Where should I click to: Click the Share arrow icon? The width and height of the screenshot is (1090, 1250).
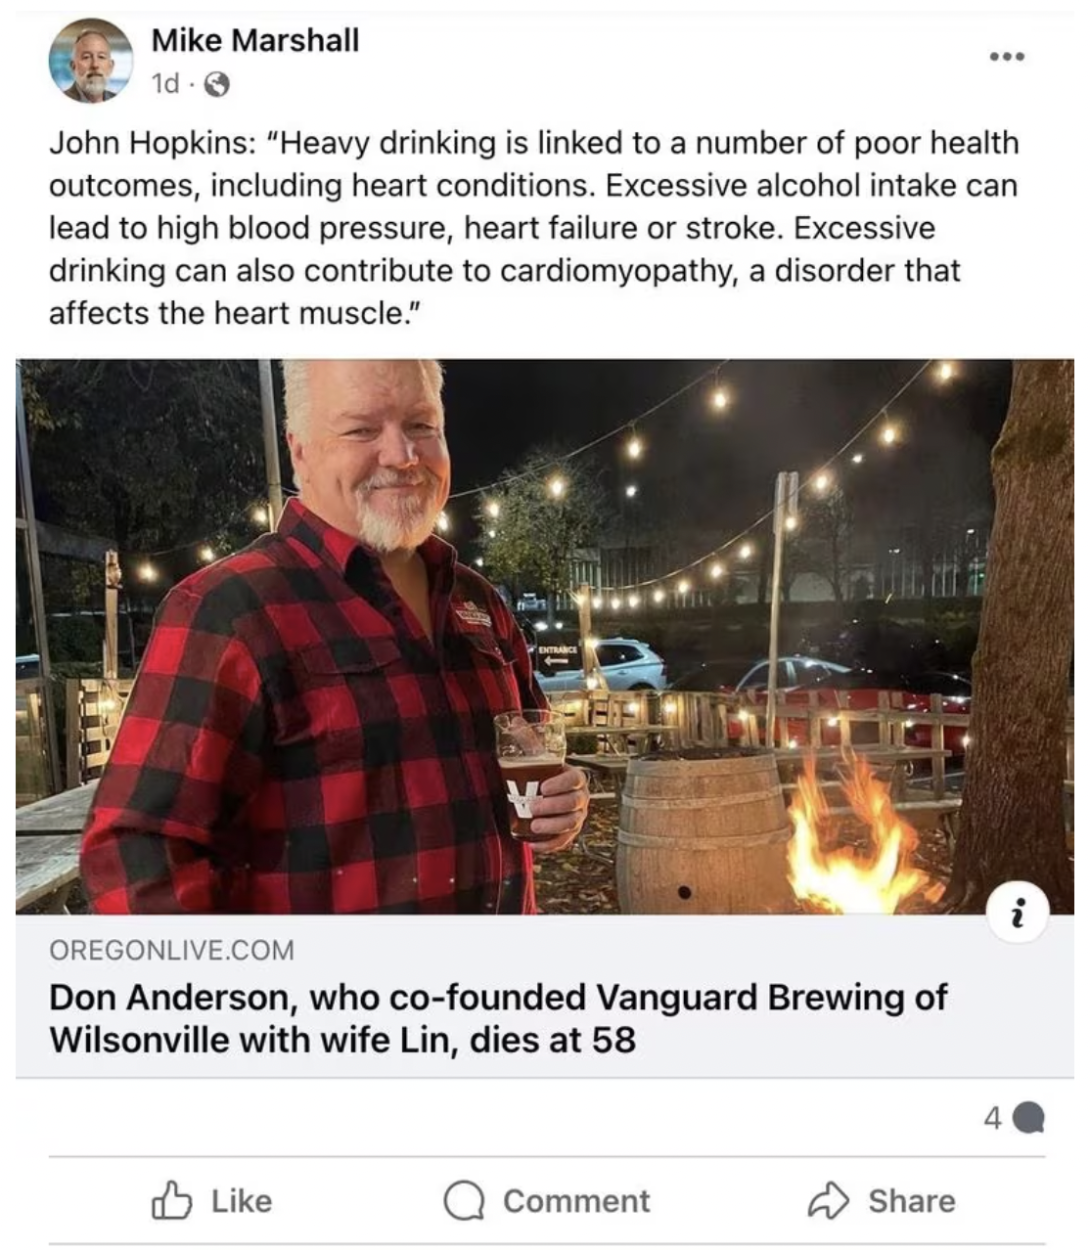[x=828, y=1200]
